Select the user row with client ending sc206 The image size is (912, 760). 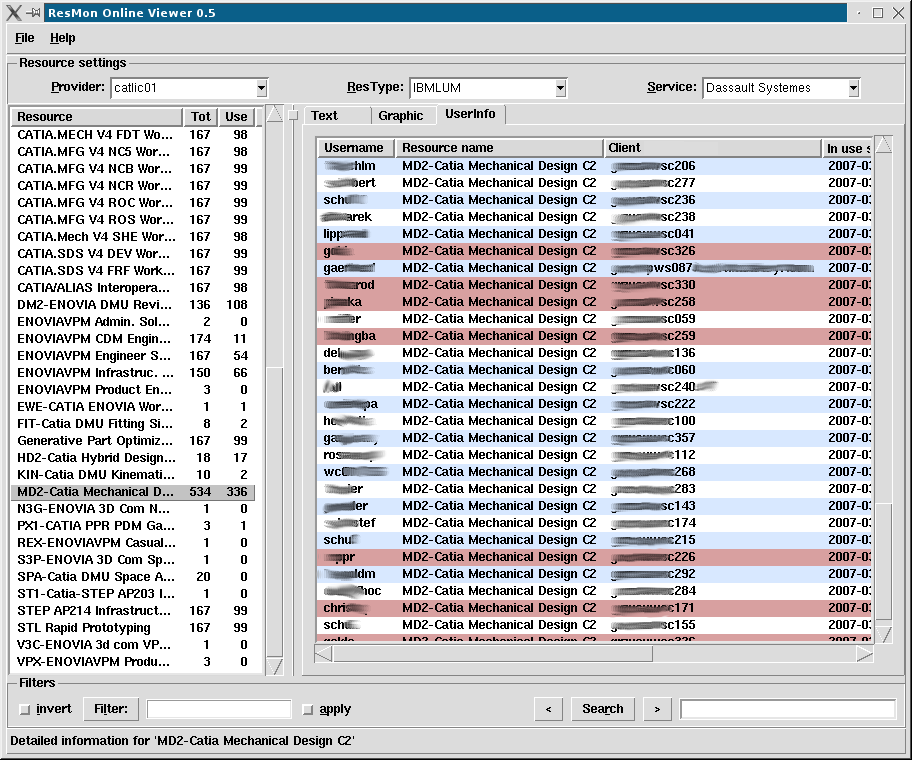594,166
